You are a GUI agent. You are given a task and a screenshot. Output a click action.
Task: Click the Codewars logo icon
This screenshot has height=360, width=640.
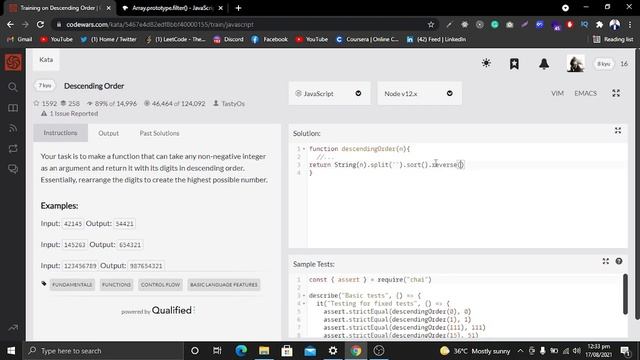coord(13,62)
